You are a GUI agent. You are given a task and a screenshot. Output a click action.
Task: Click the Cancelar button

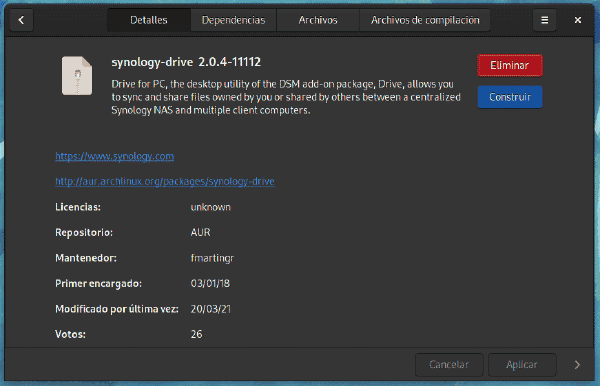pos(449,365)
